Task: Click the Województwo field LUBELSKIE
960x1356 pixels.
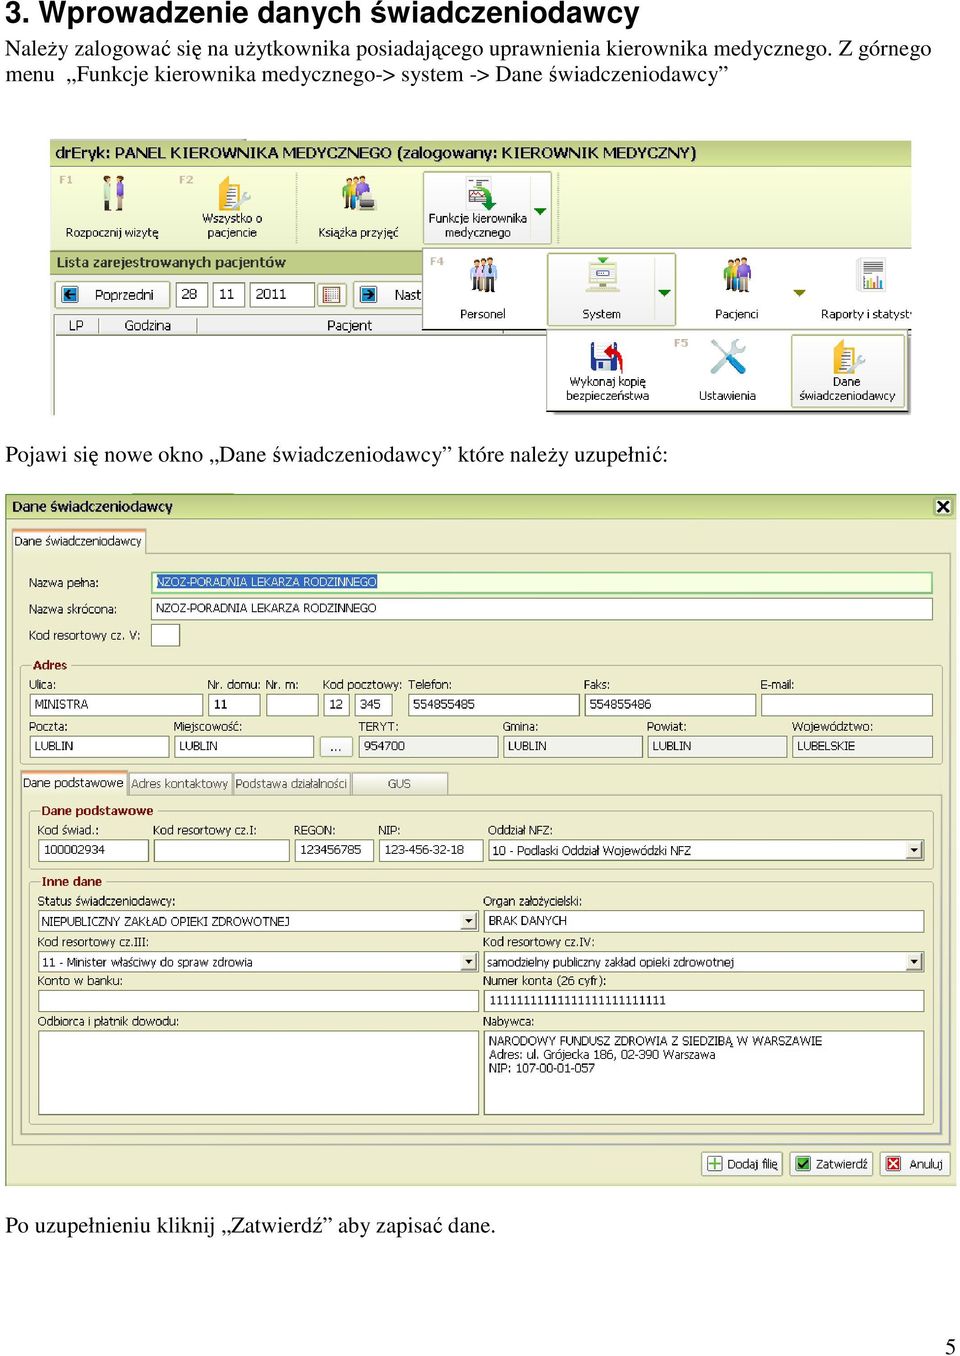Action: [x=862, y=747]
